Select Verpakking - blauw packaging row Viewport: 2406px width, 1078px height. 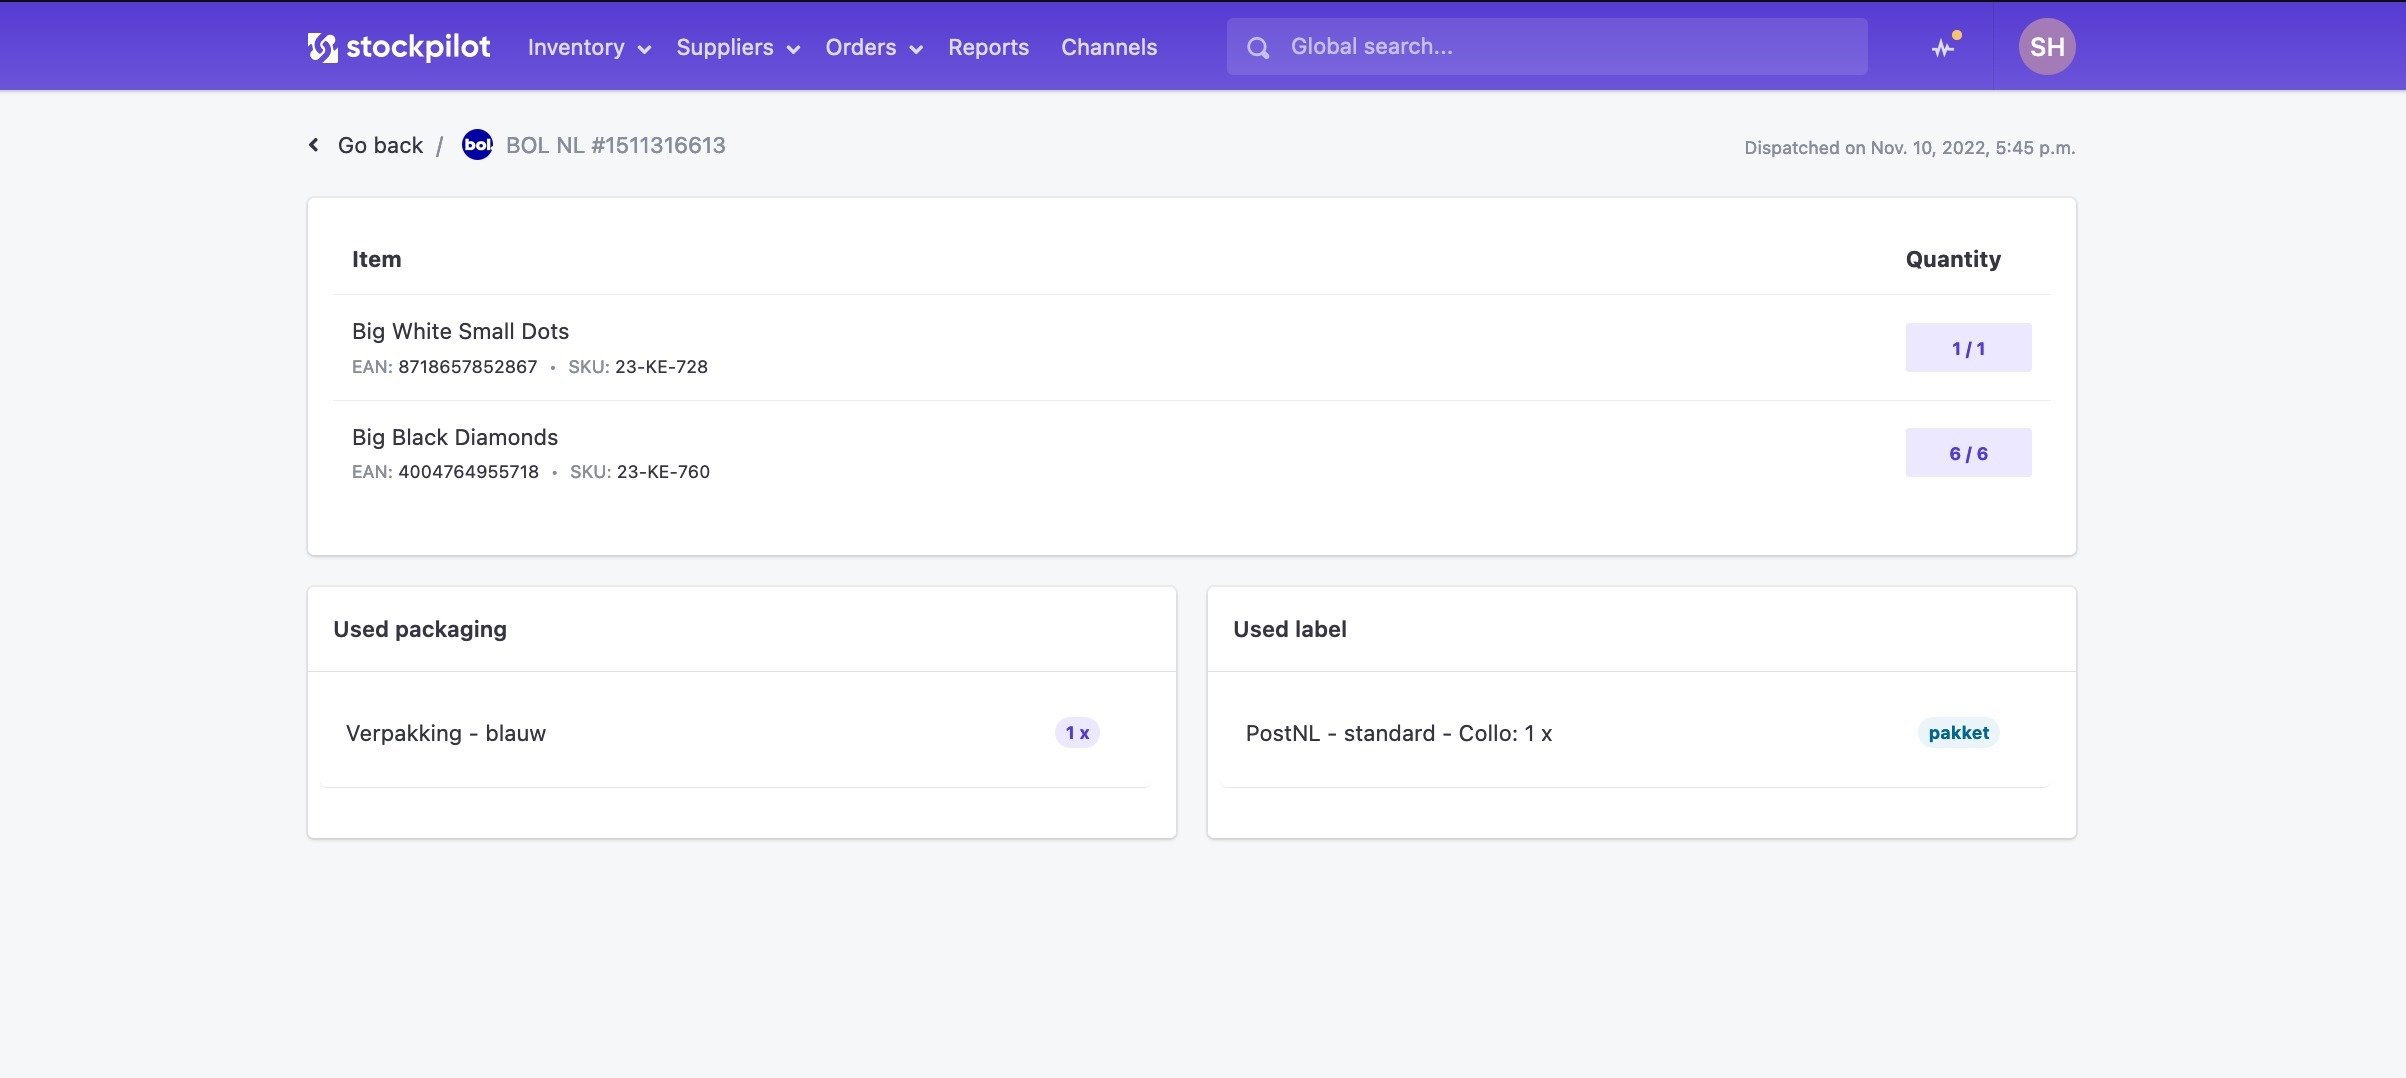(735, 733)
